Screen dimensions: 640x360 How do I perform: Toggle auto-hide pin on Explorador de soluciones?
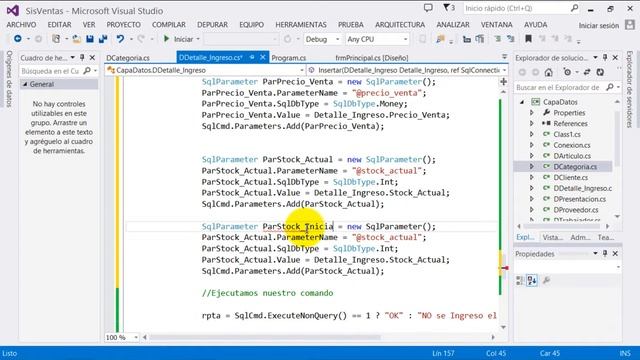click(x=605, y=58)
